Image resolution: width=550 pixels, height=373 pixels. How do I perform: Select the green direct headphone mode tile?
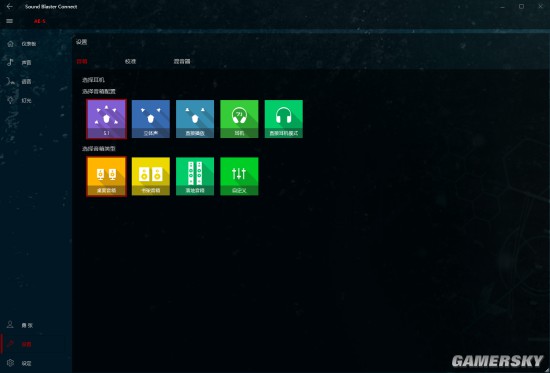(x=283, y=119)
